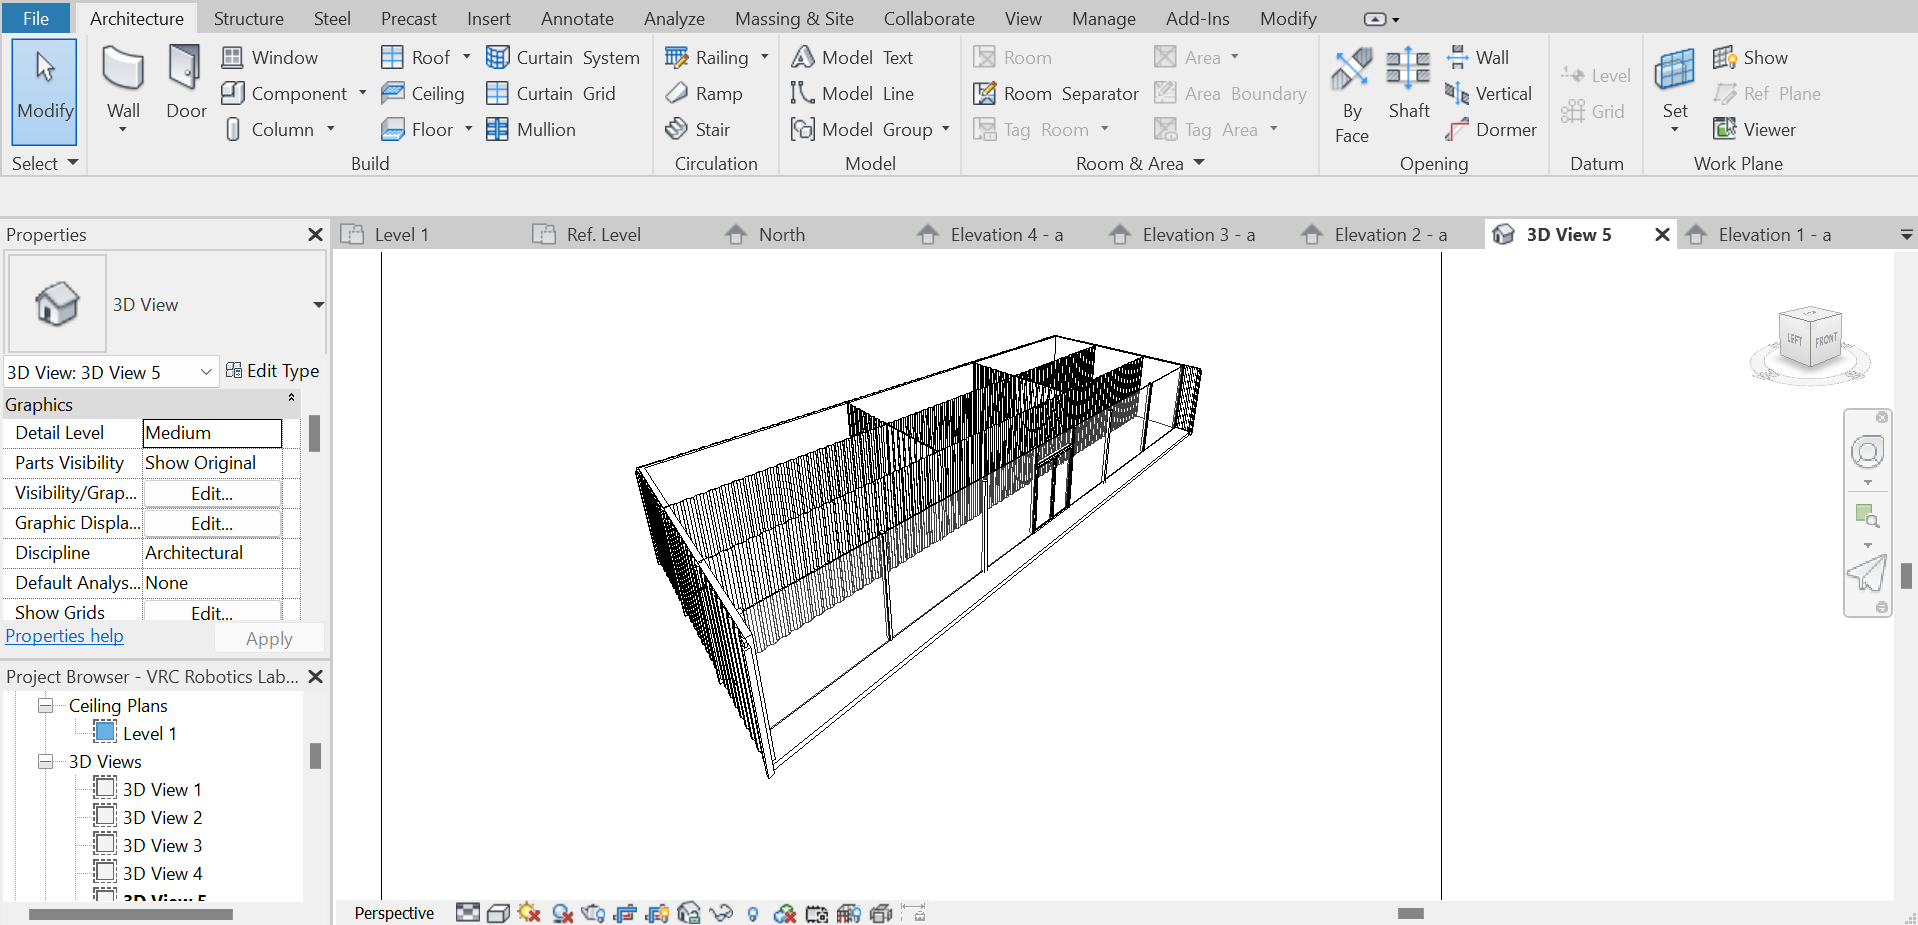Toggle shadows off in view control bar
Screen dimensions: 1918x925
click(x=562, y=913)
